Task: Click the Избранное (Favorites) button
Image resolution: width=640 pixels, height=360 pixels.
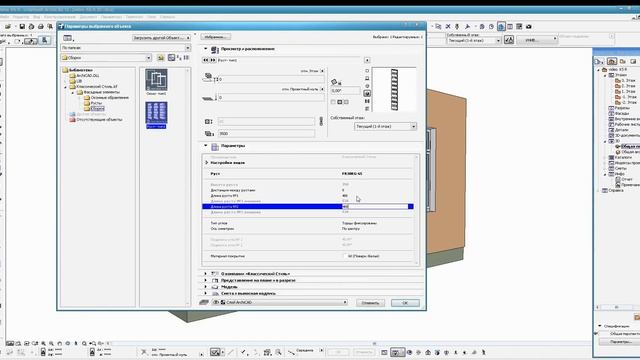Action: pos(216,37)
